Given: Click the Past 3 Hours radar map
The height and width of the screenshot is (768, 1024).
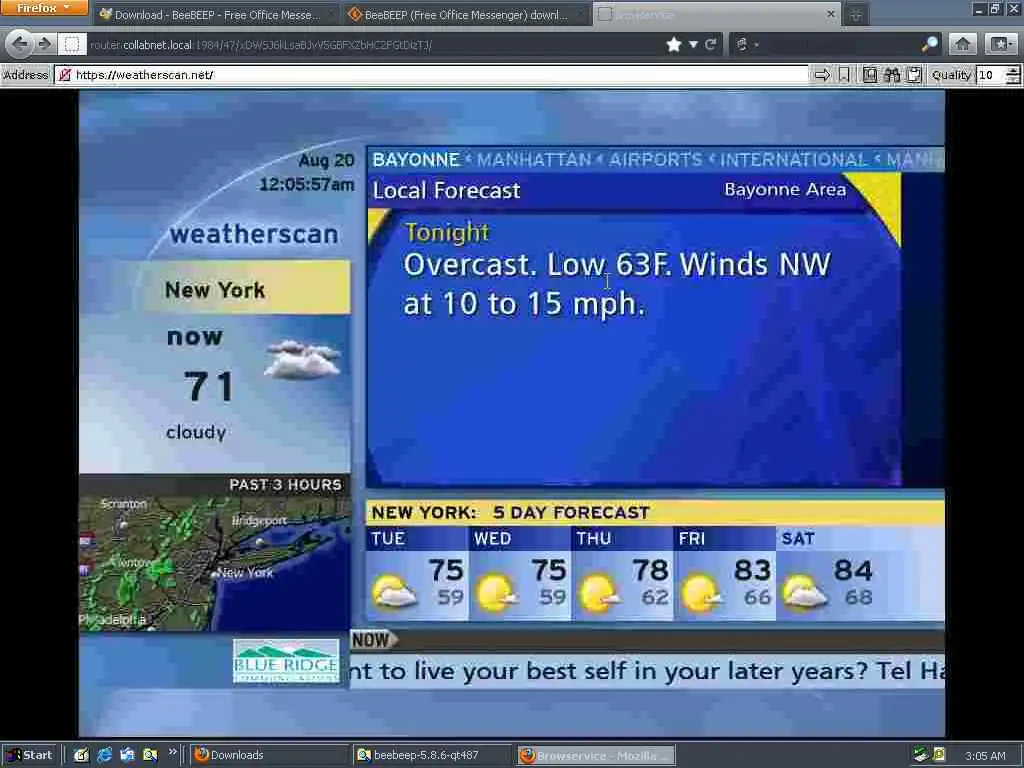Looking at the screenshot, I should [214, 562].
